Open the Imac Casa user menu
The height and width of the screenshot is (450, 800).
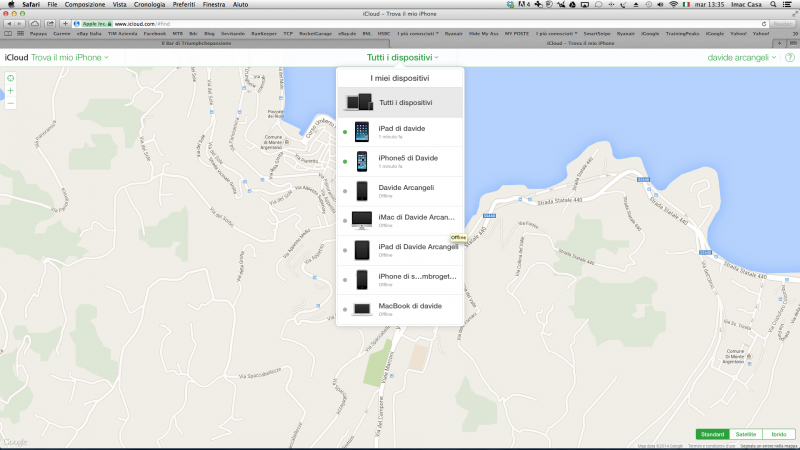pos(746,5)
